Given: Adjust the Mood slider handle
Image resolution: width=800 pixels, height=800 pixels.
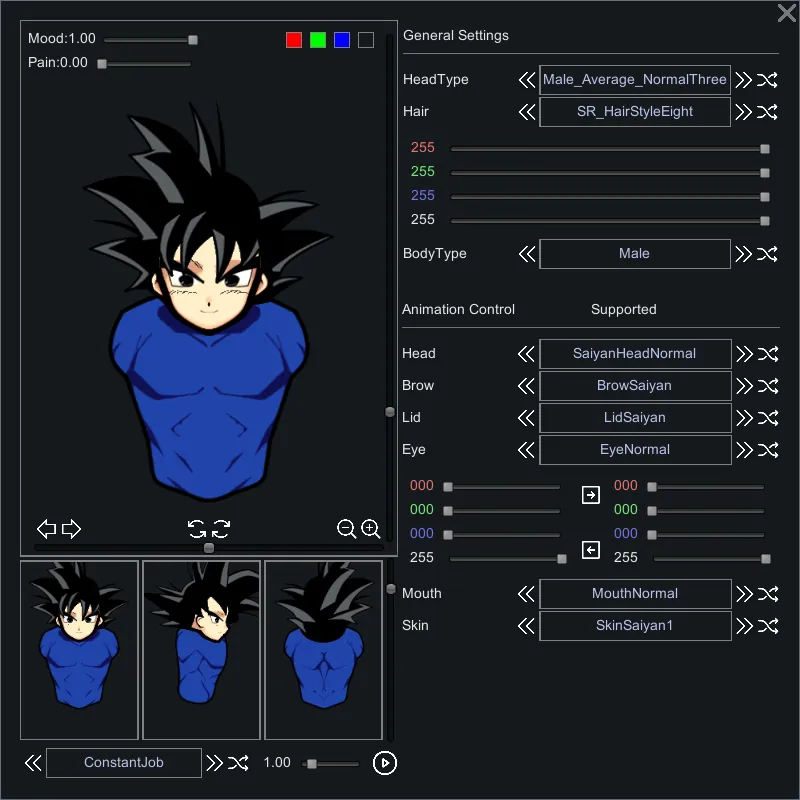Looking at the screenshot, I should click(x=193, y=40).
